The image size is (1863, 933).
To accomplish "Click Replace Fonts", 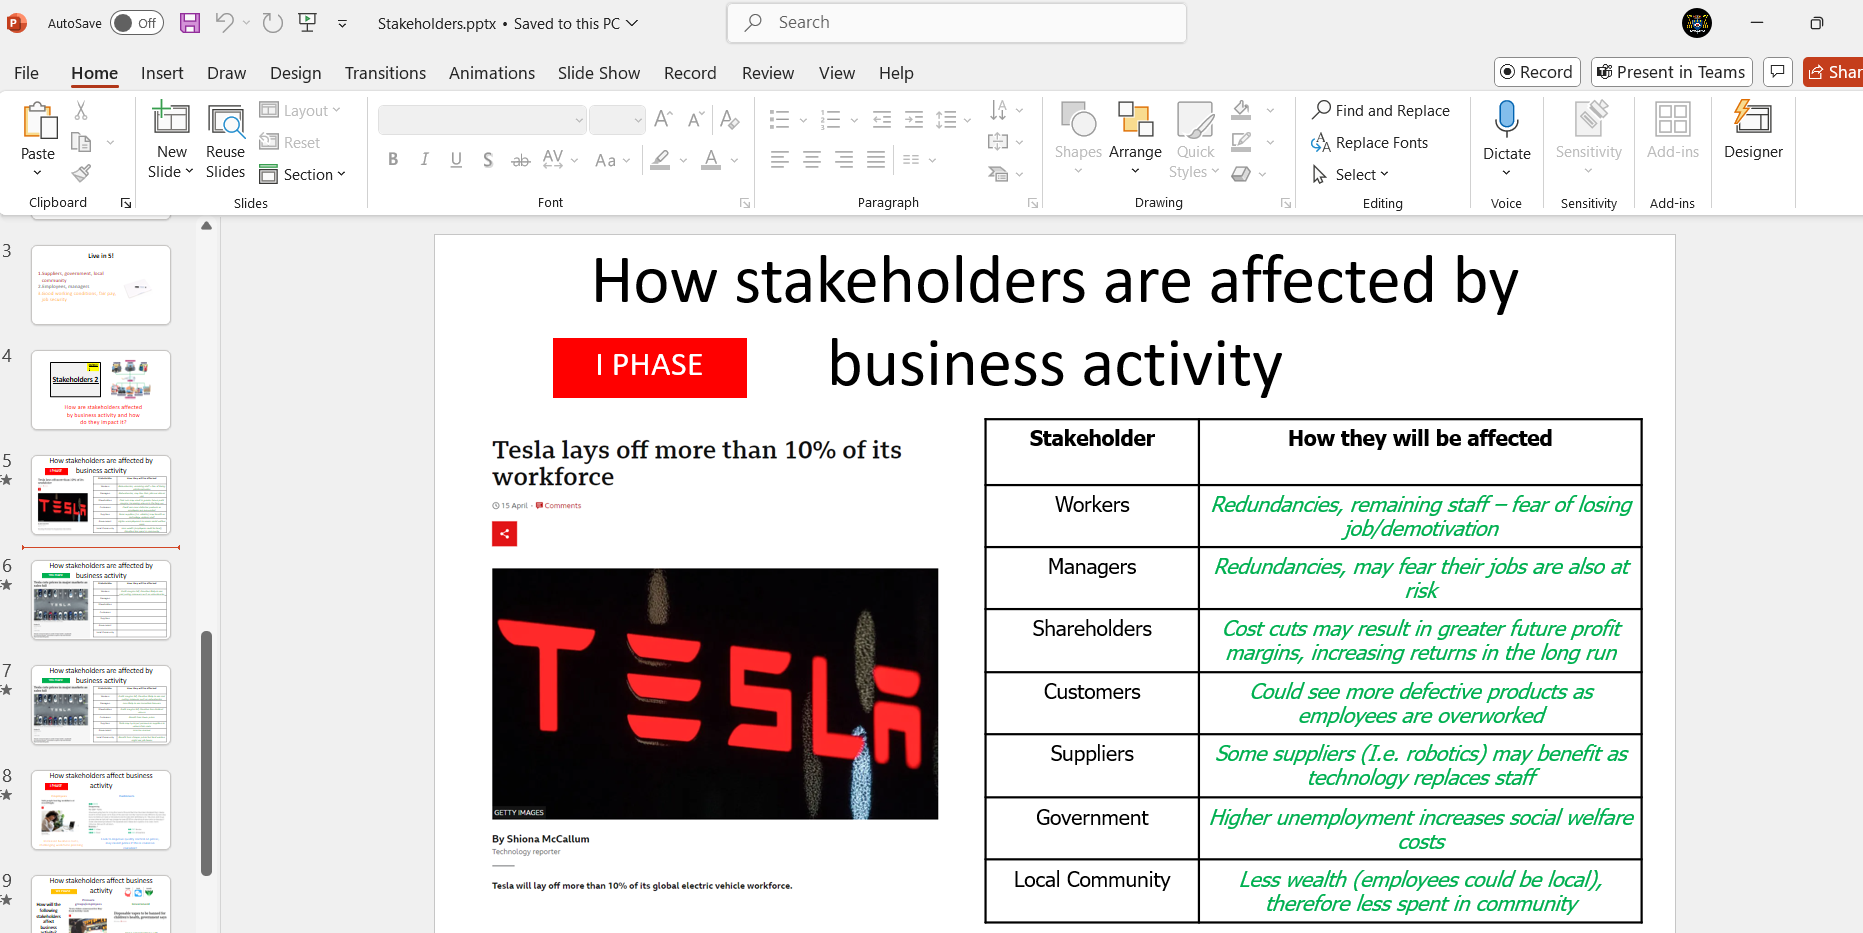I will coord(1370,143).
